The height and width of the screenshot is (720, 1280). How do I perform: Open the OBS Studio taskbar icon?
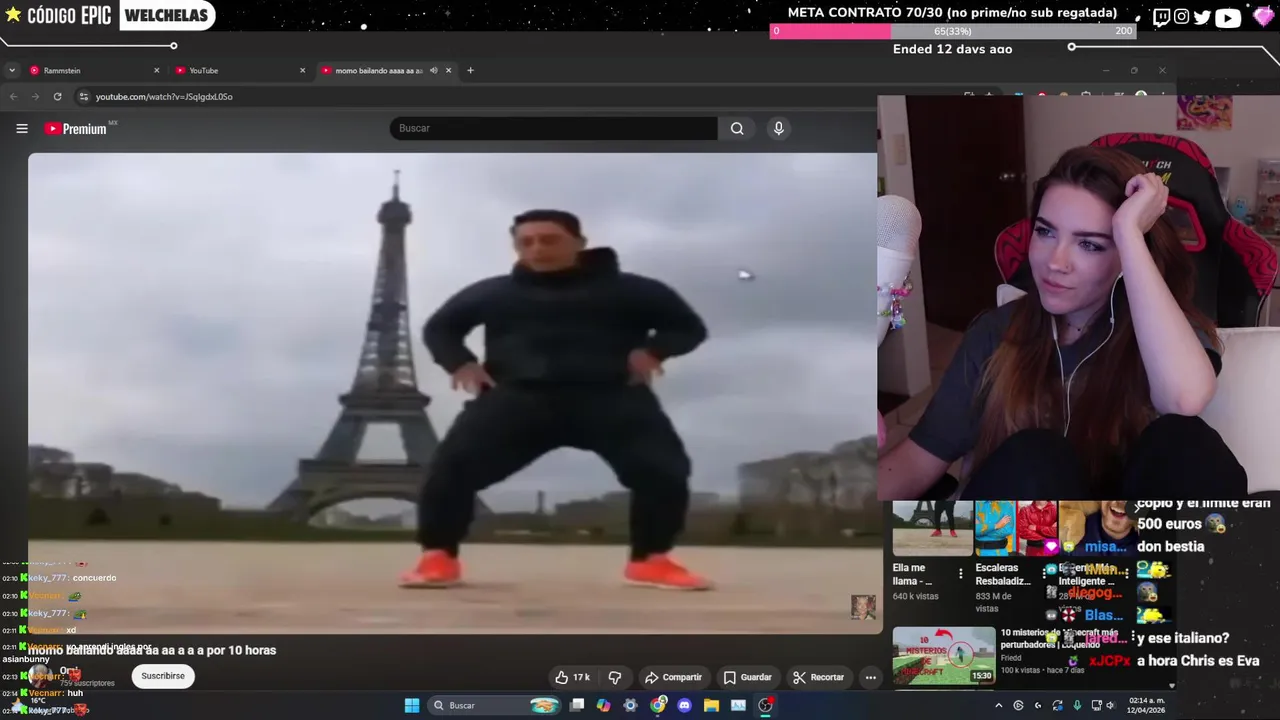tap(765, 705)
